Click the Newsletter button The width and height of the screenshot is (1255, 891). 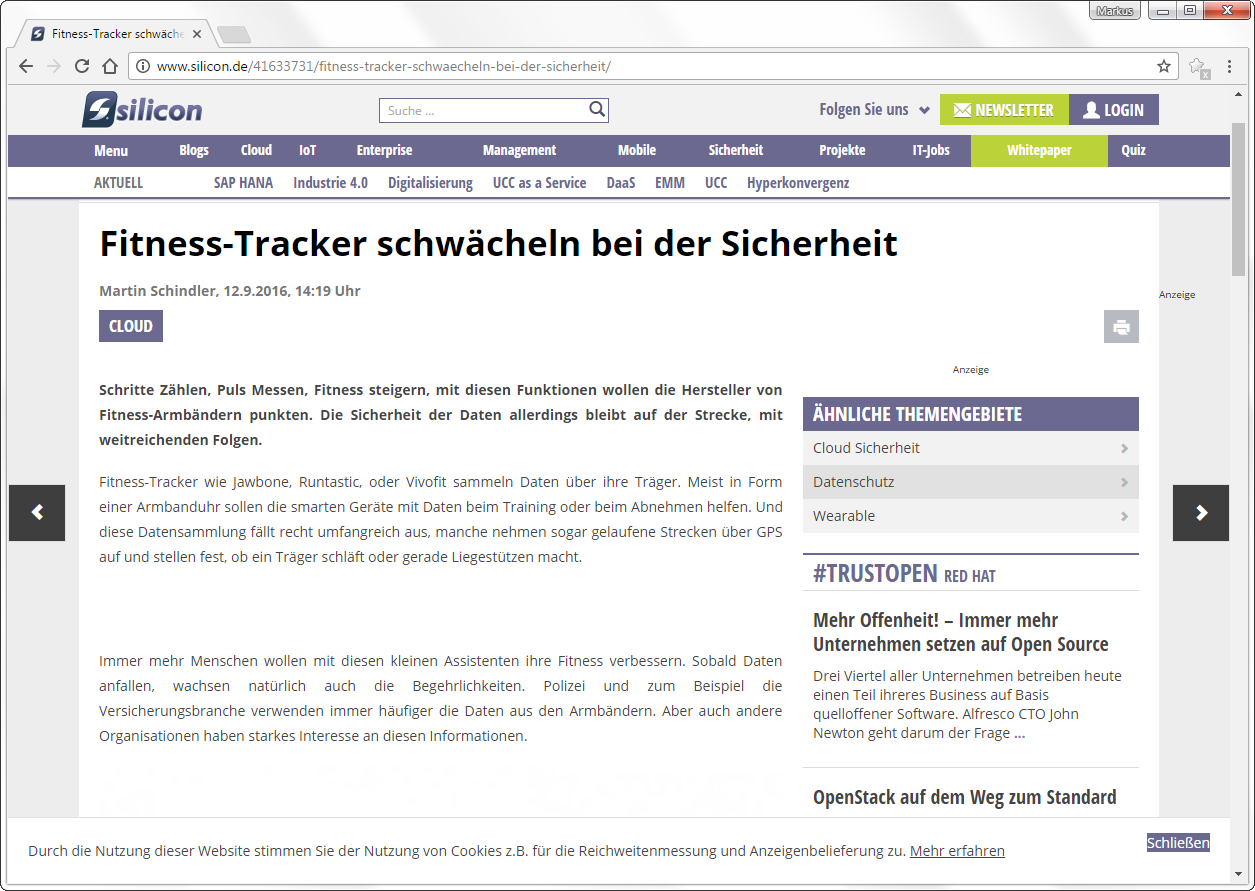click(1004, 110)
